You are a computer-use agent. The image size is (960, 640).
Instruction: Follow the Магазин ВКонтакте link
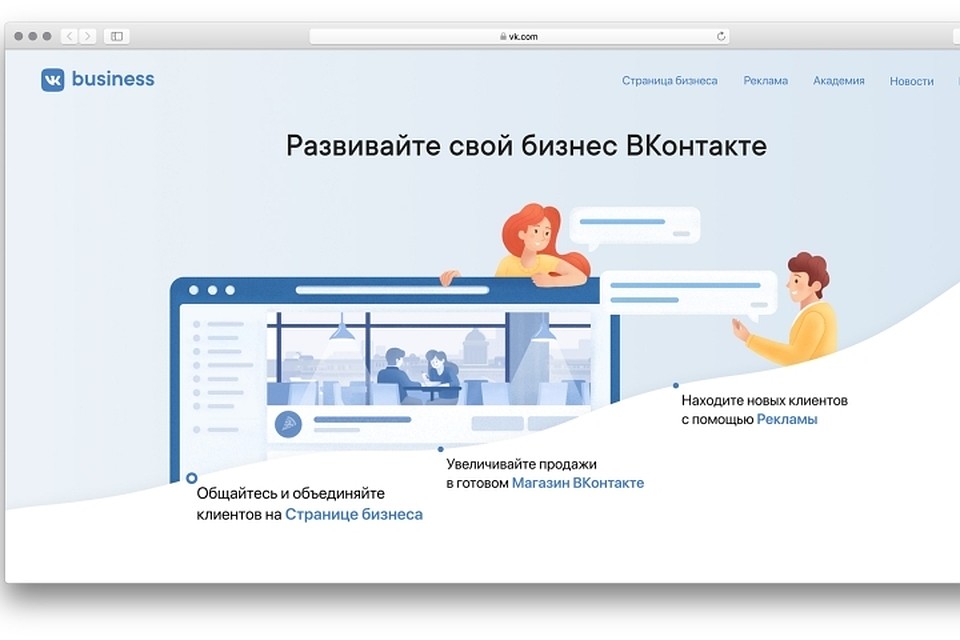pyautogui.click(x=577, y=483)
